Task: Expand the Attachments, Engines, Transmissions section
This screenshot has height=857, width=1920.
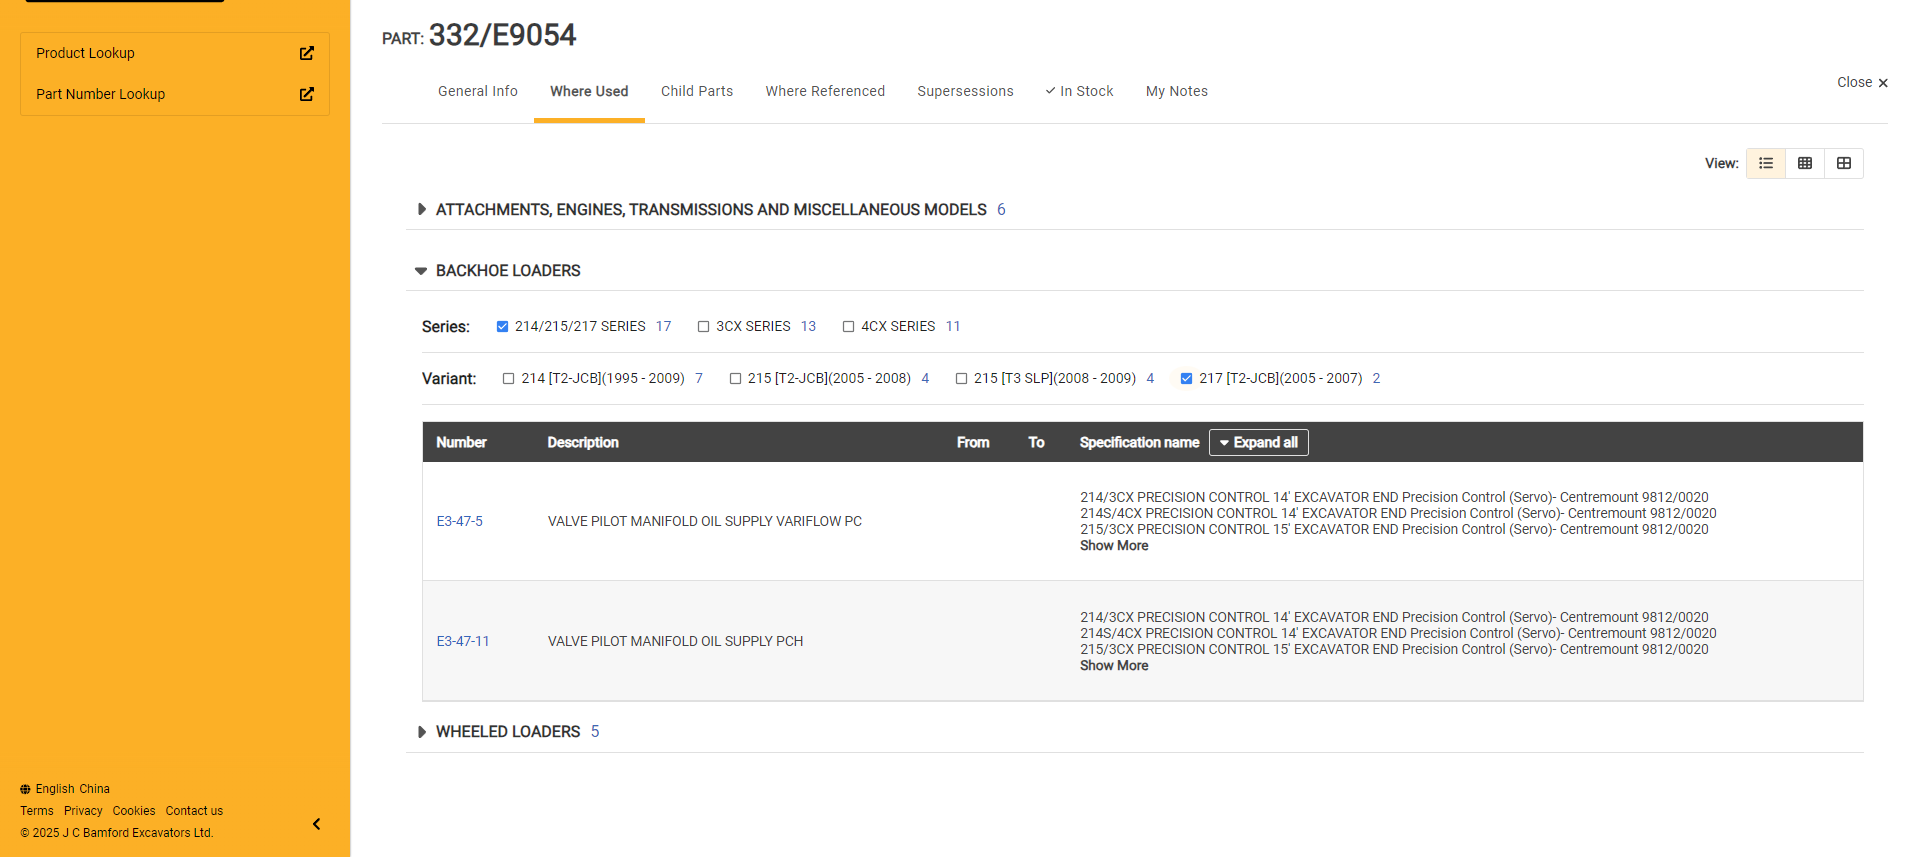Action: click(x=422, y=210)
